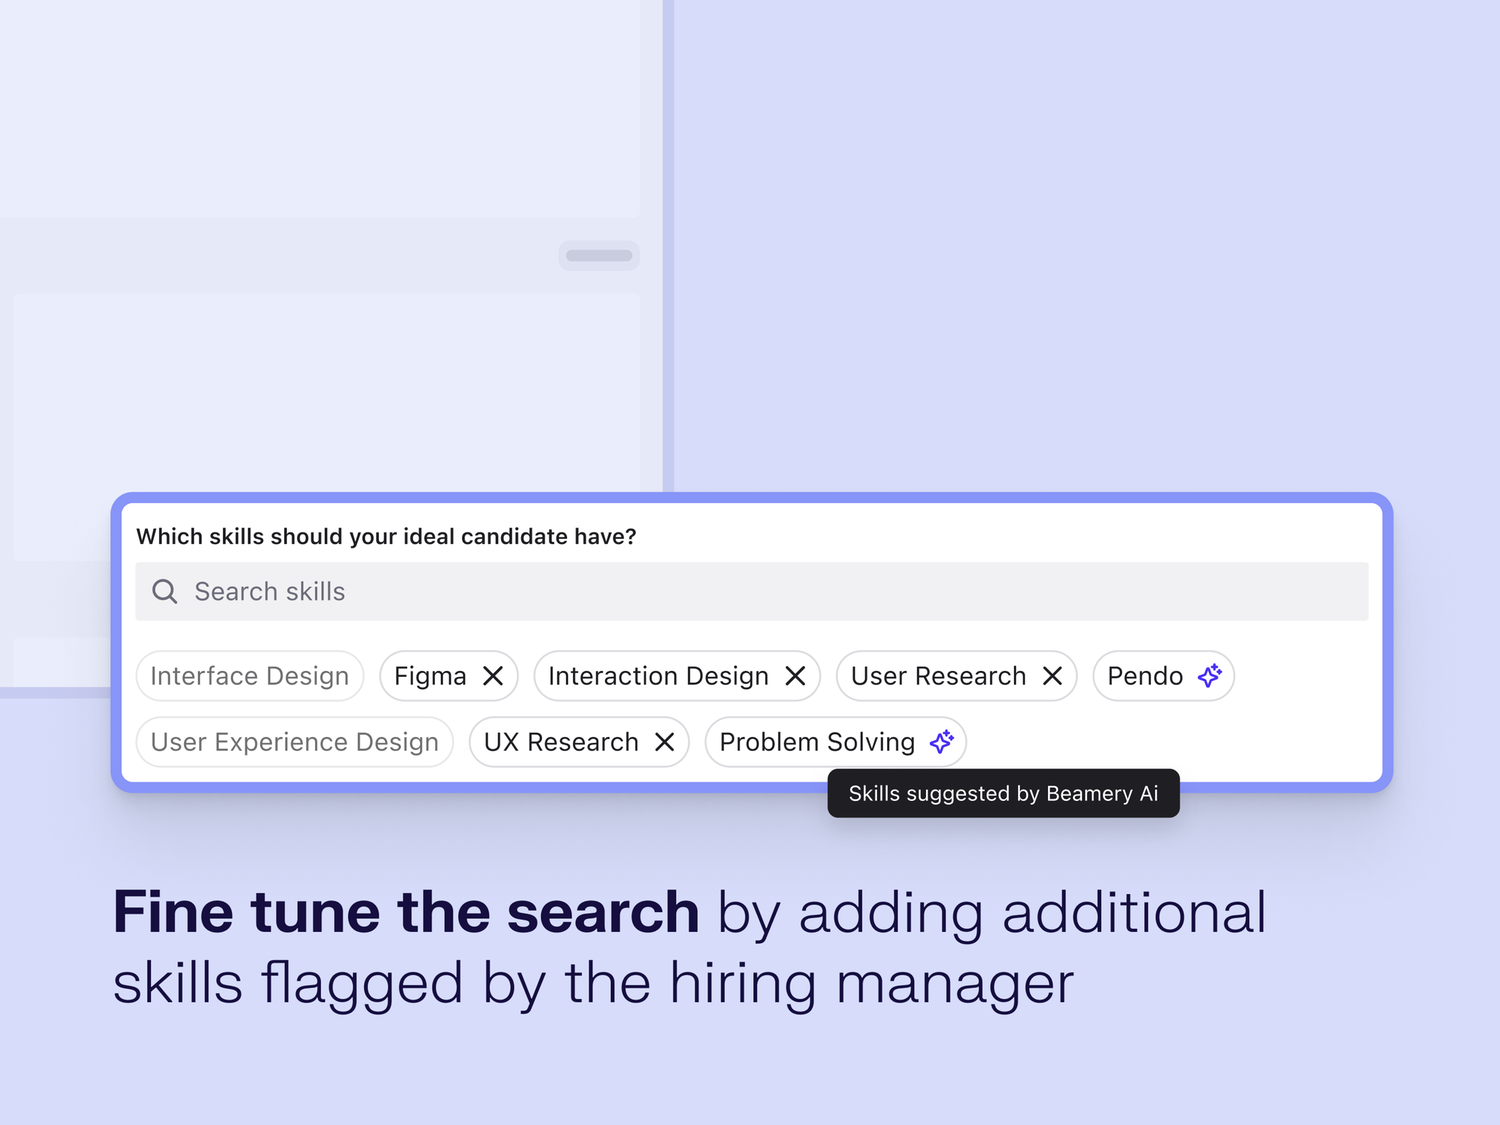
Task: Select the Interface Design skill chip
Action: 249,676
